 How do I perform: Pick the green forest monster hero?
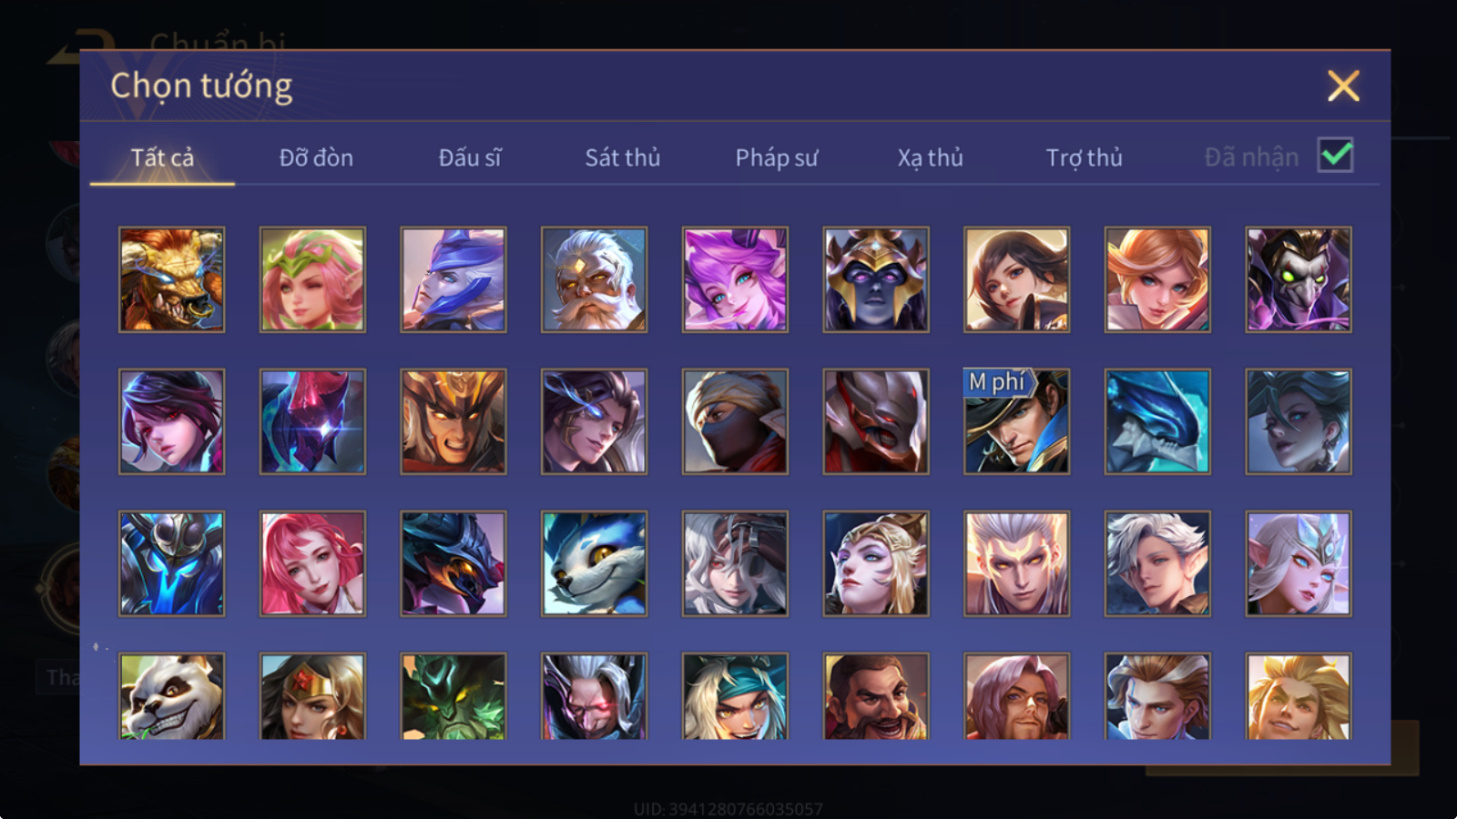(453, 697)
